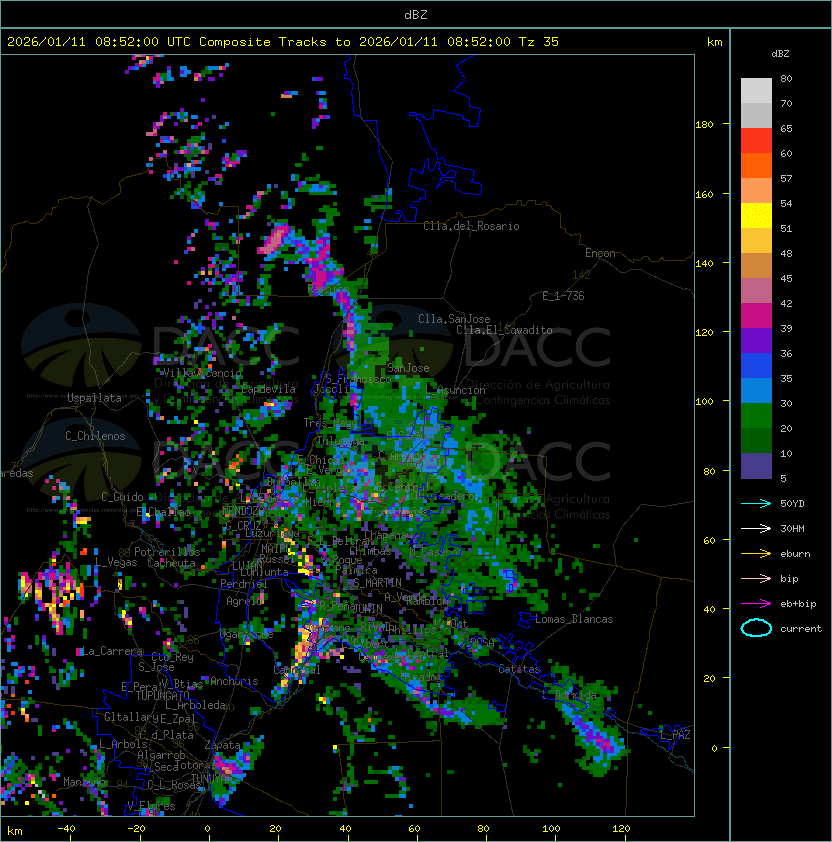Click the Lomas_Blancas map label

click(574, 619)
